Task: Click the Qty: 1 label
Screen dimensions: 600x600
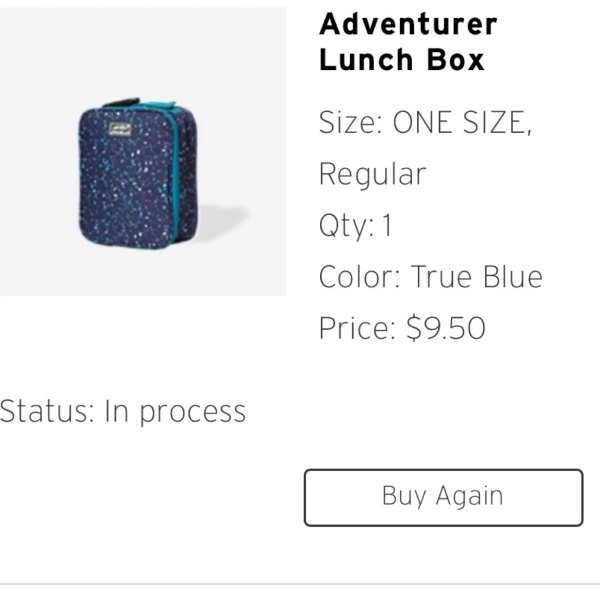Action: 356,225
